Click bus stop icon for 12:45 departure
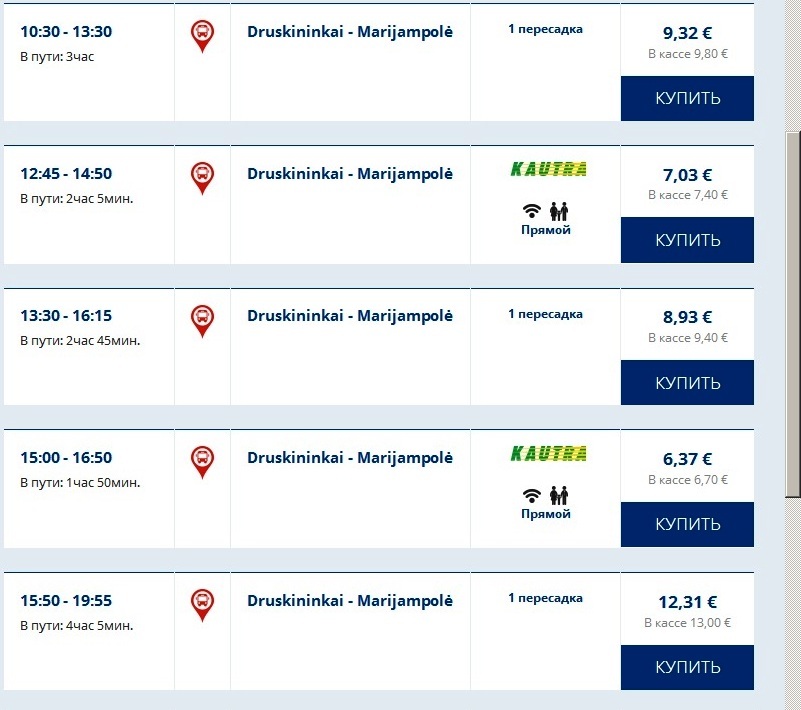Screen dimensions: 801x710 click(202, 178)
